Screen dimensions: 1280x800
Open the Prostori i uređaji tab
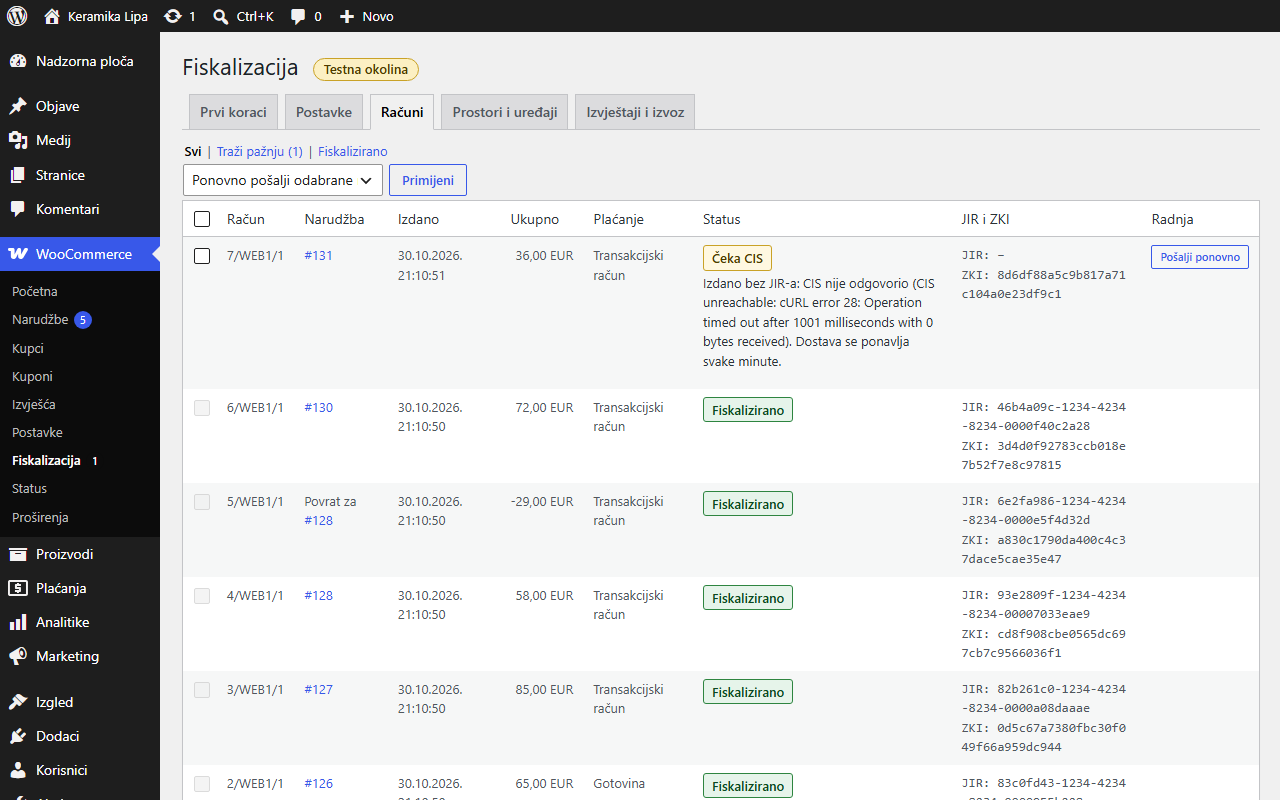(505, 112)
